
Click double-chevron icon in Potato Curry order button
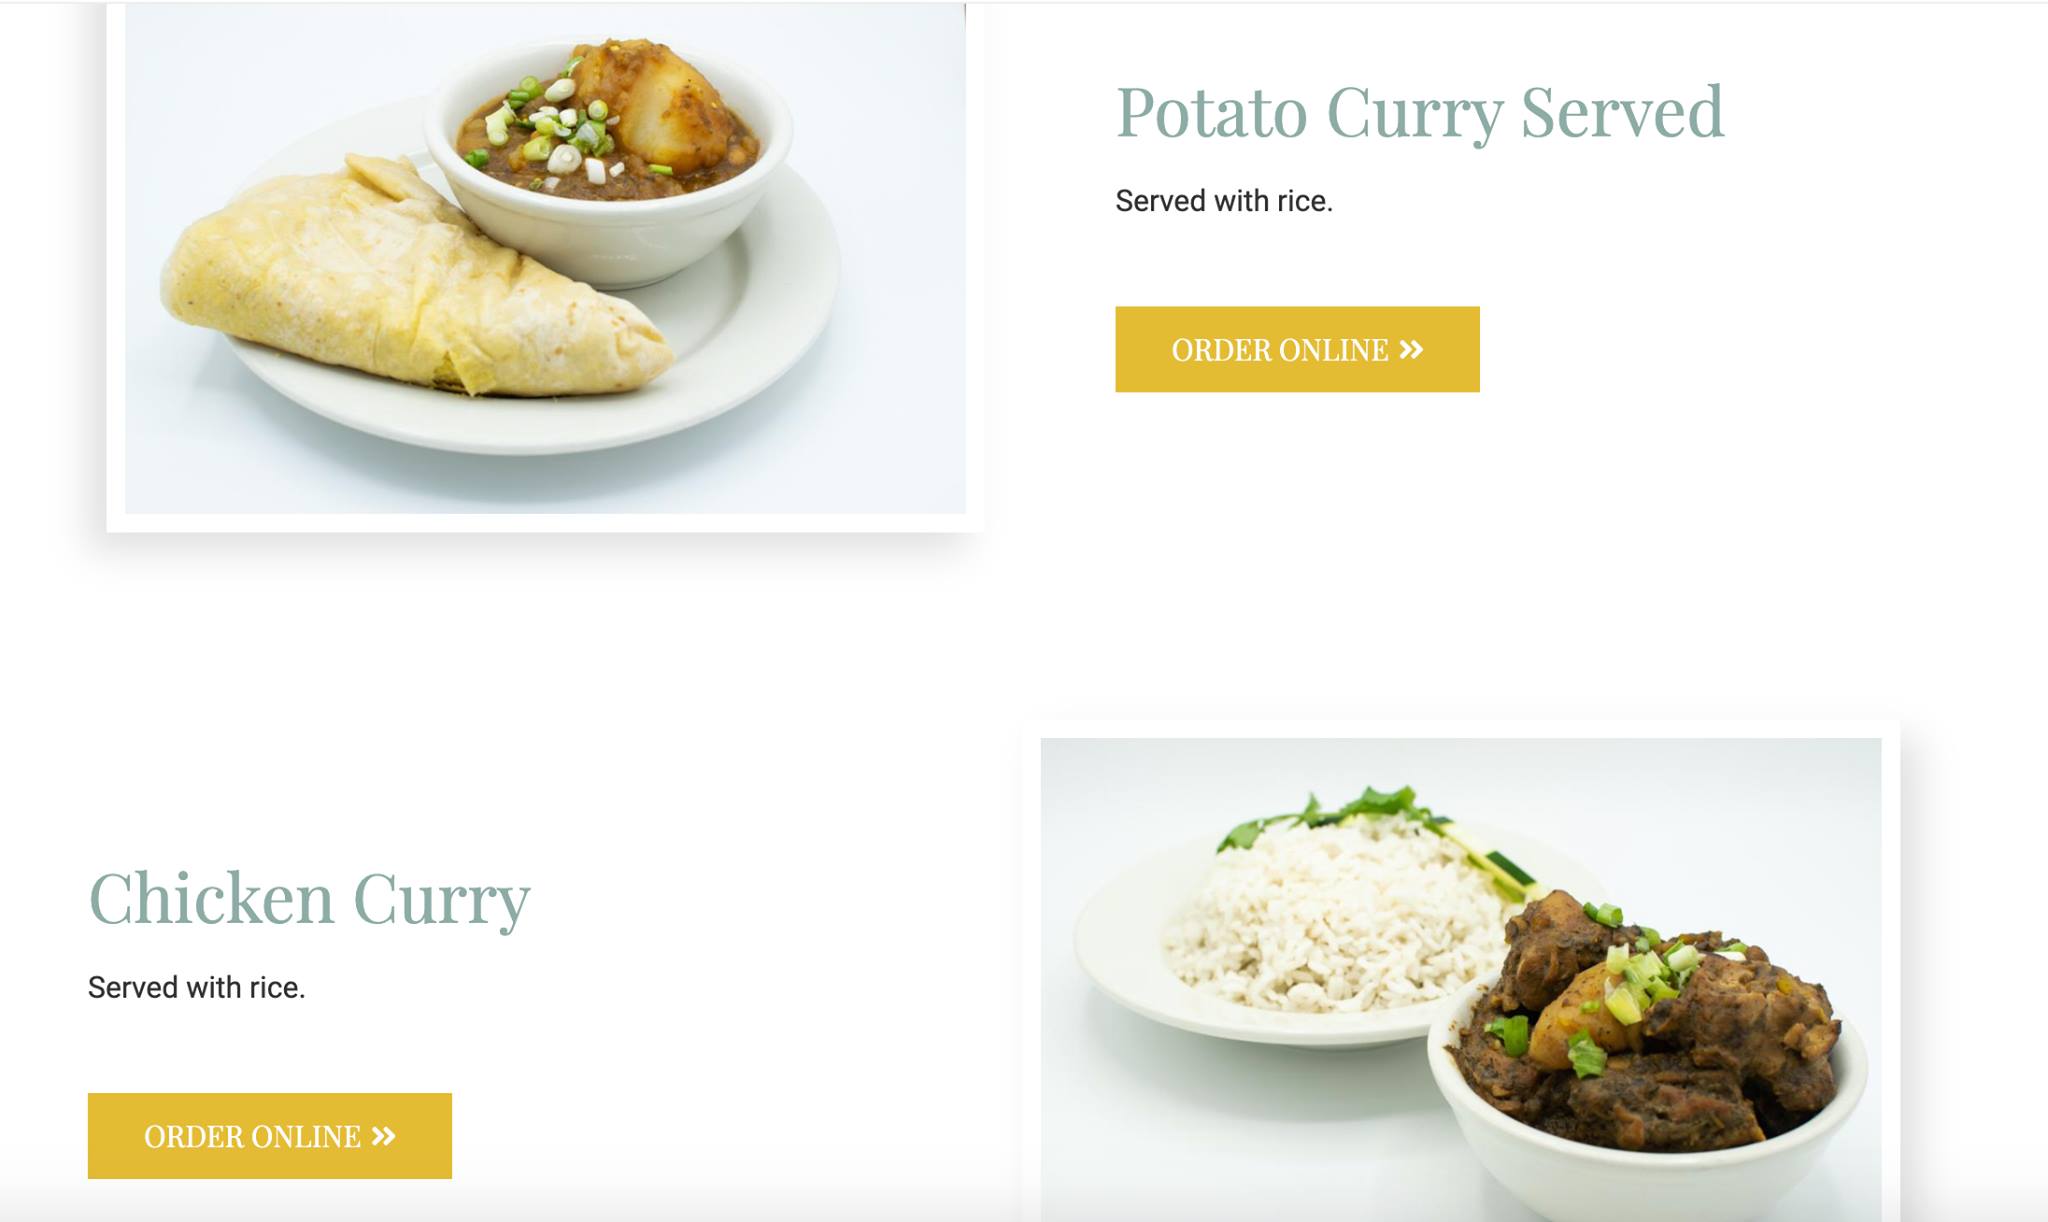(x=1411, y=349)
